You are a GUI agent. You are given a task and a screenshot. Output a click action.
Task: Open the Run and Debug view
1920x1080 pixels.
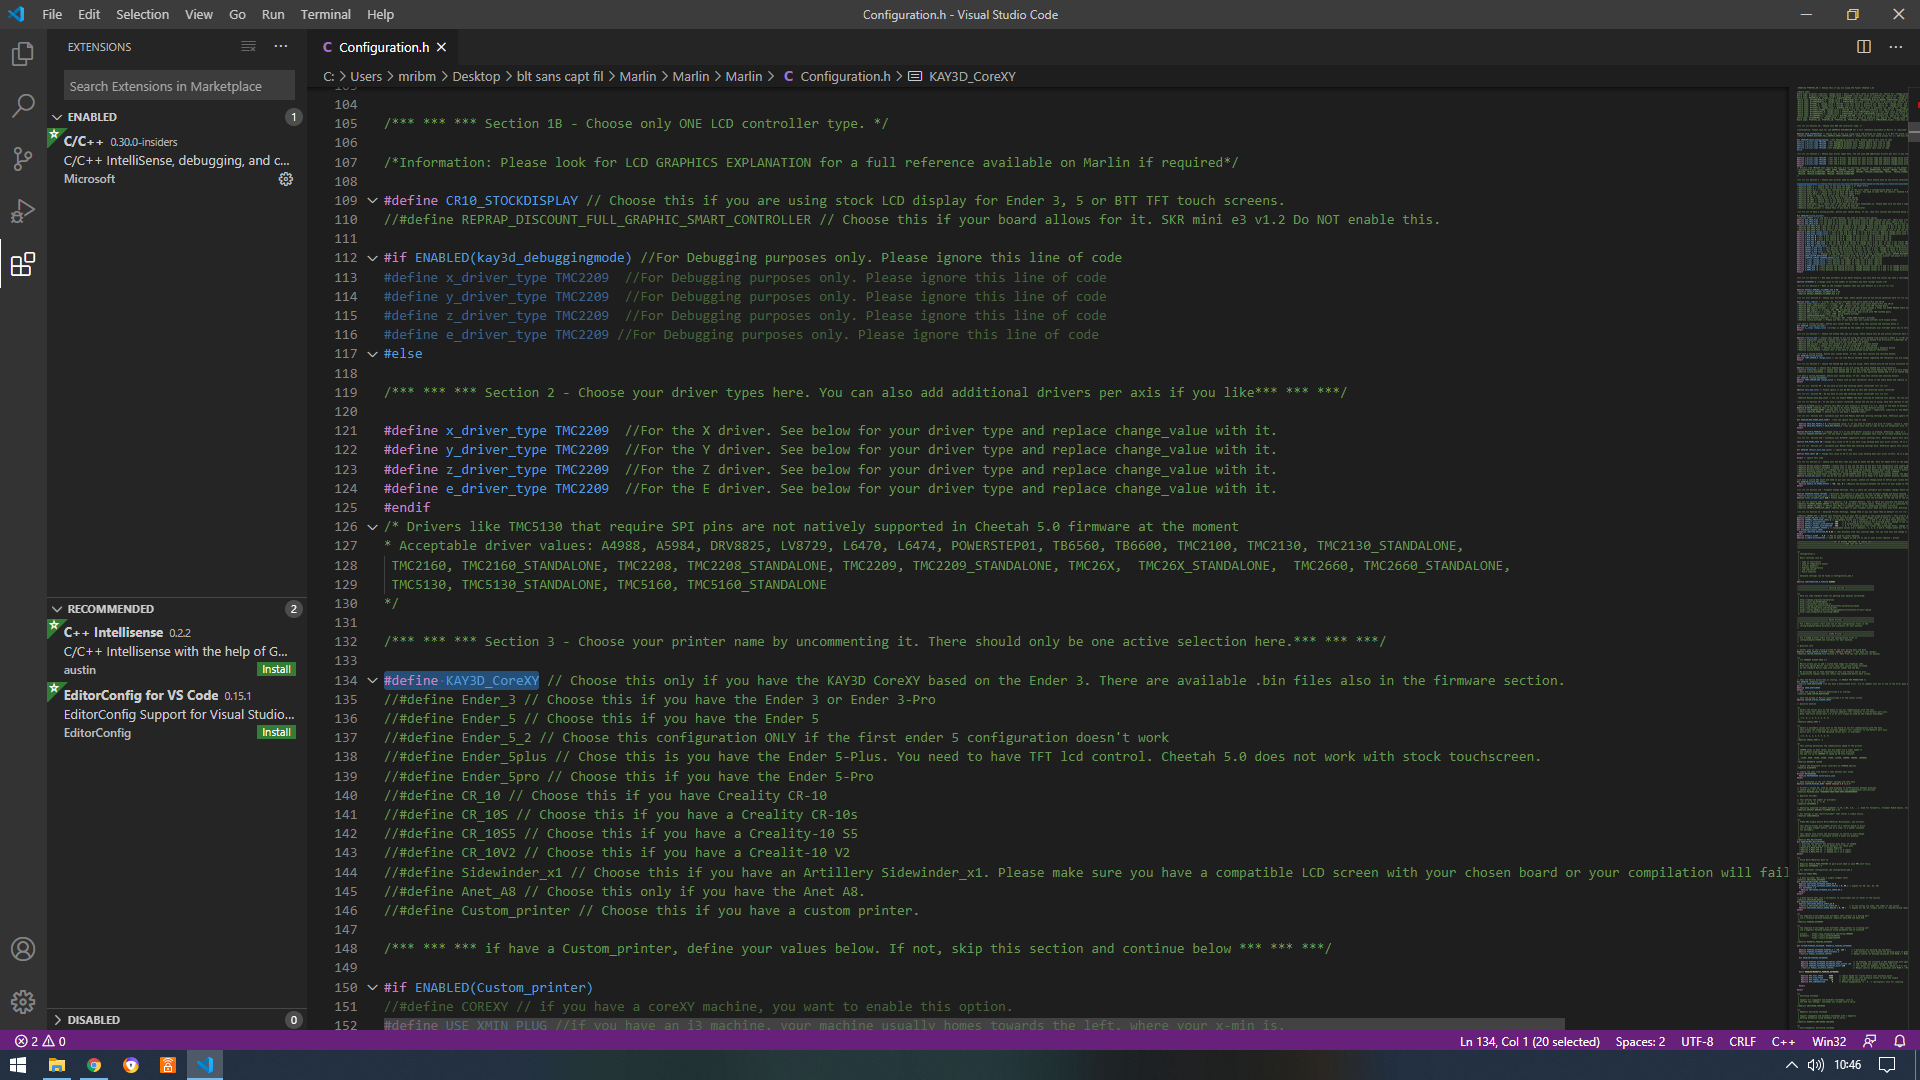click(23, 211)
